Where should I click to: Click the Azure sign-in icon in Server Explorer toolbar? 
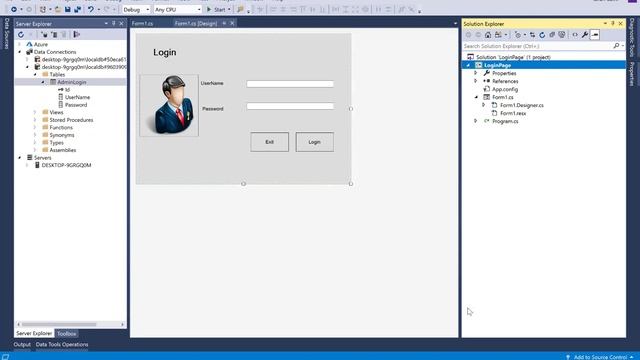(76, 35)
